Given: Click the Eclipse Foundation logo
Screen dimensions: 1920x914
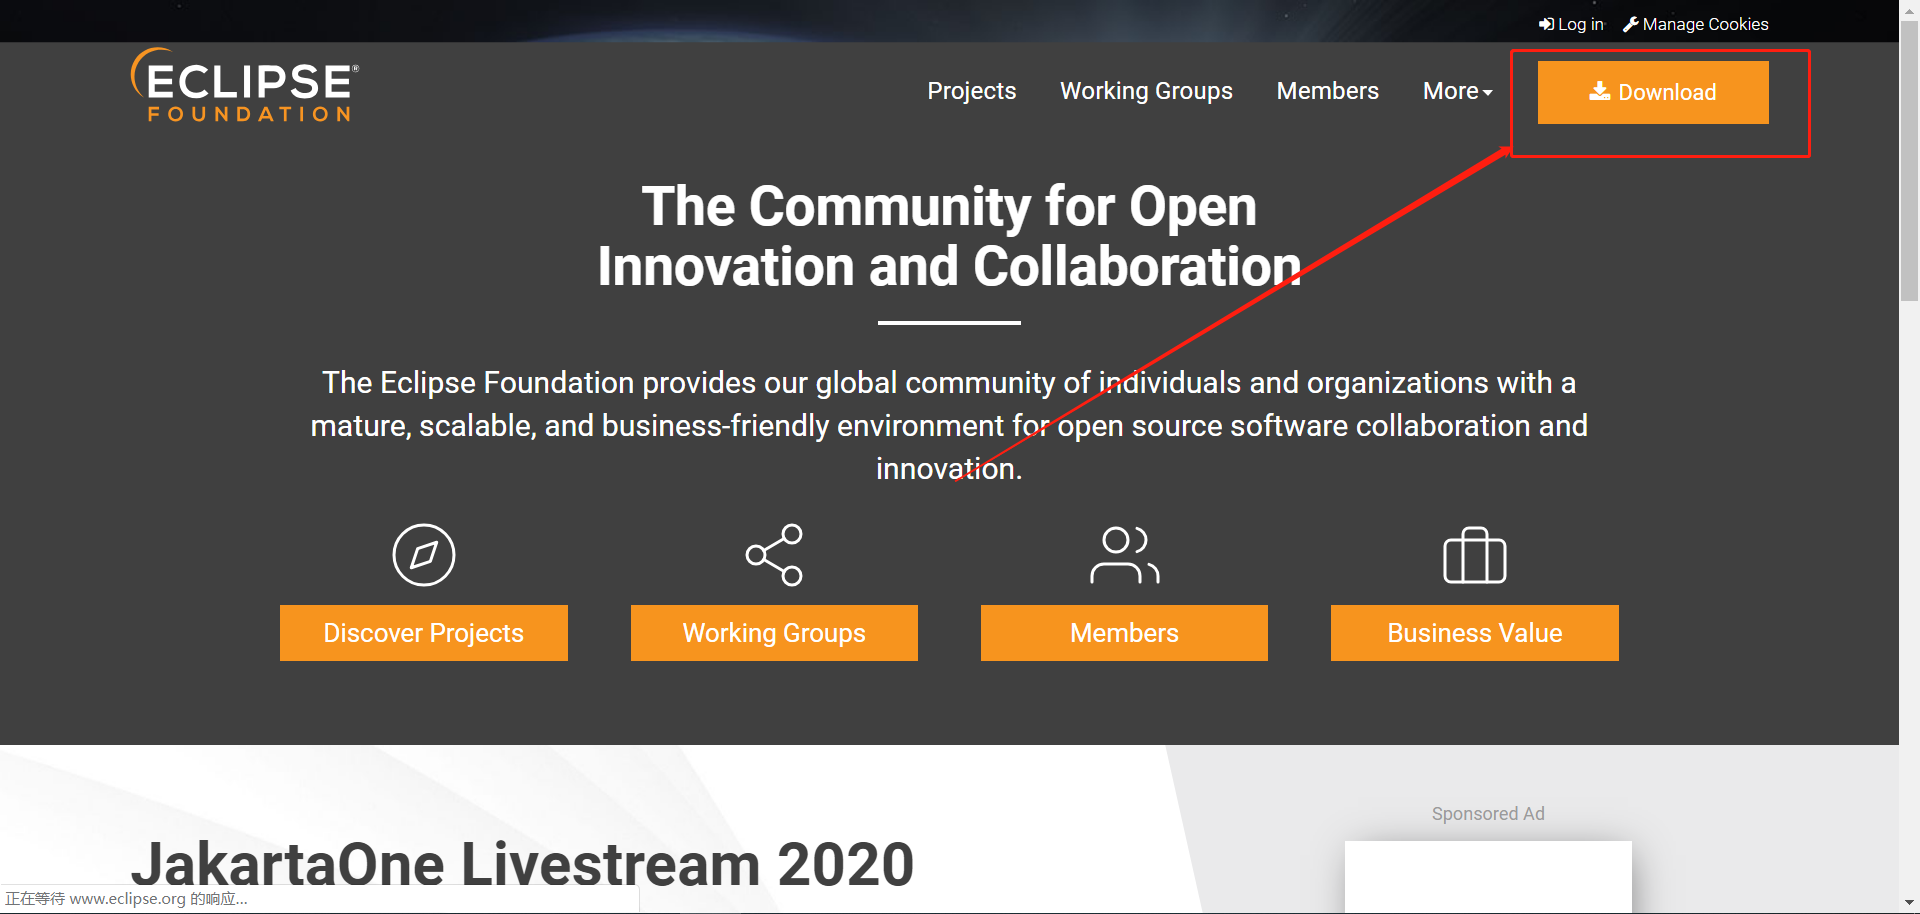Looking at the screenshot, I should point(245,86).
